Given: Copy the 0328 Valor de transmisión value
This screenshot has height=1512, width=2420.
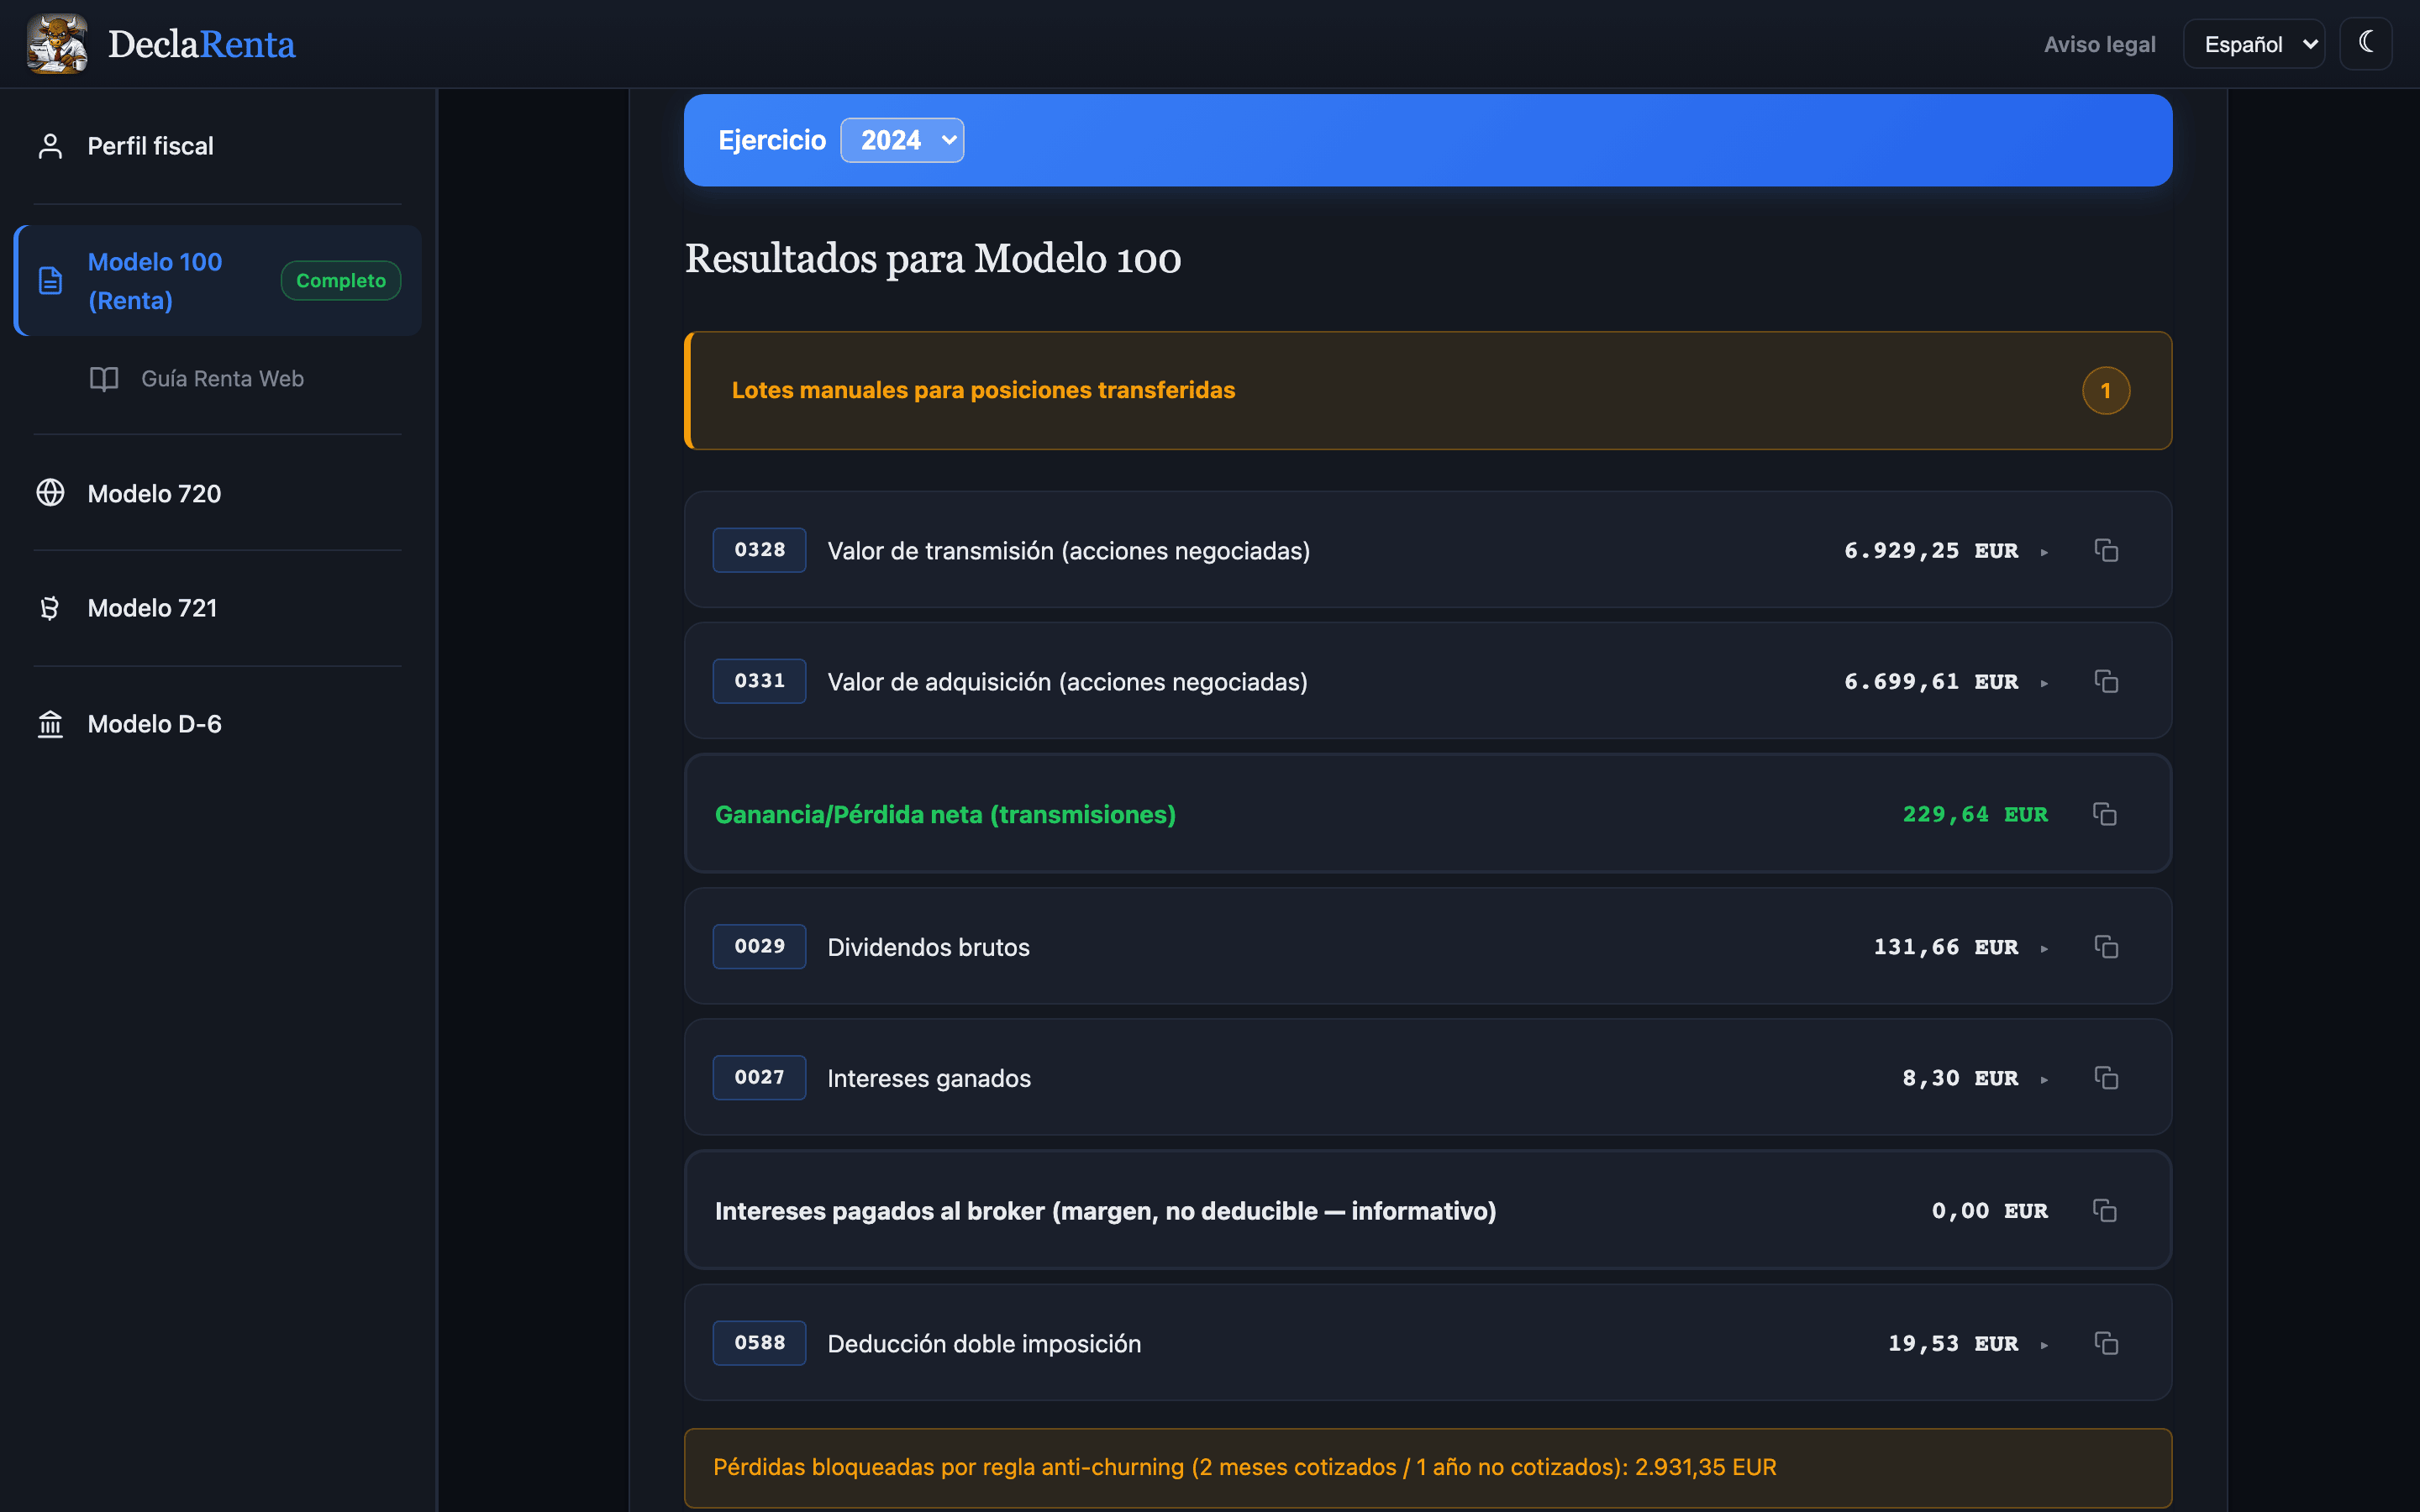Looking at the screenshot, I should click(2106, 550).
